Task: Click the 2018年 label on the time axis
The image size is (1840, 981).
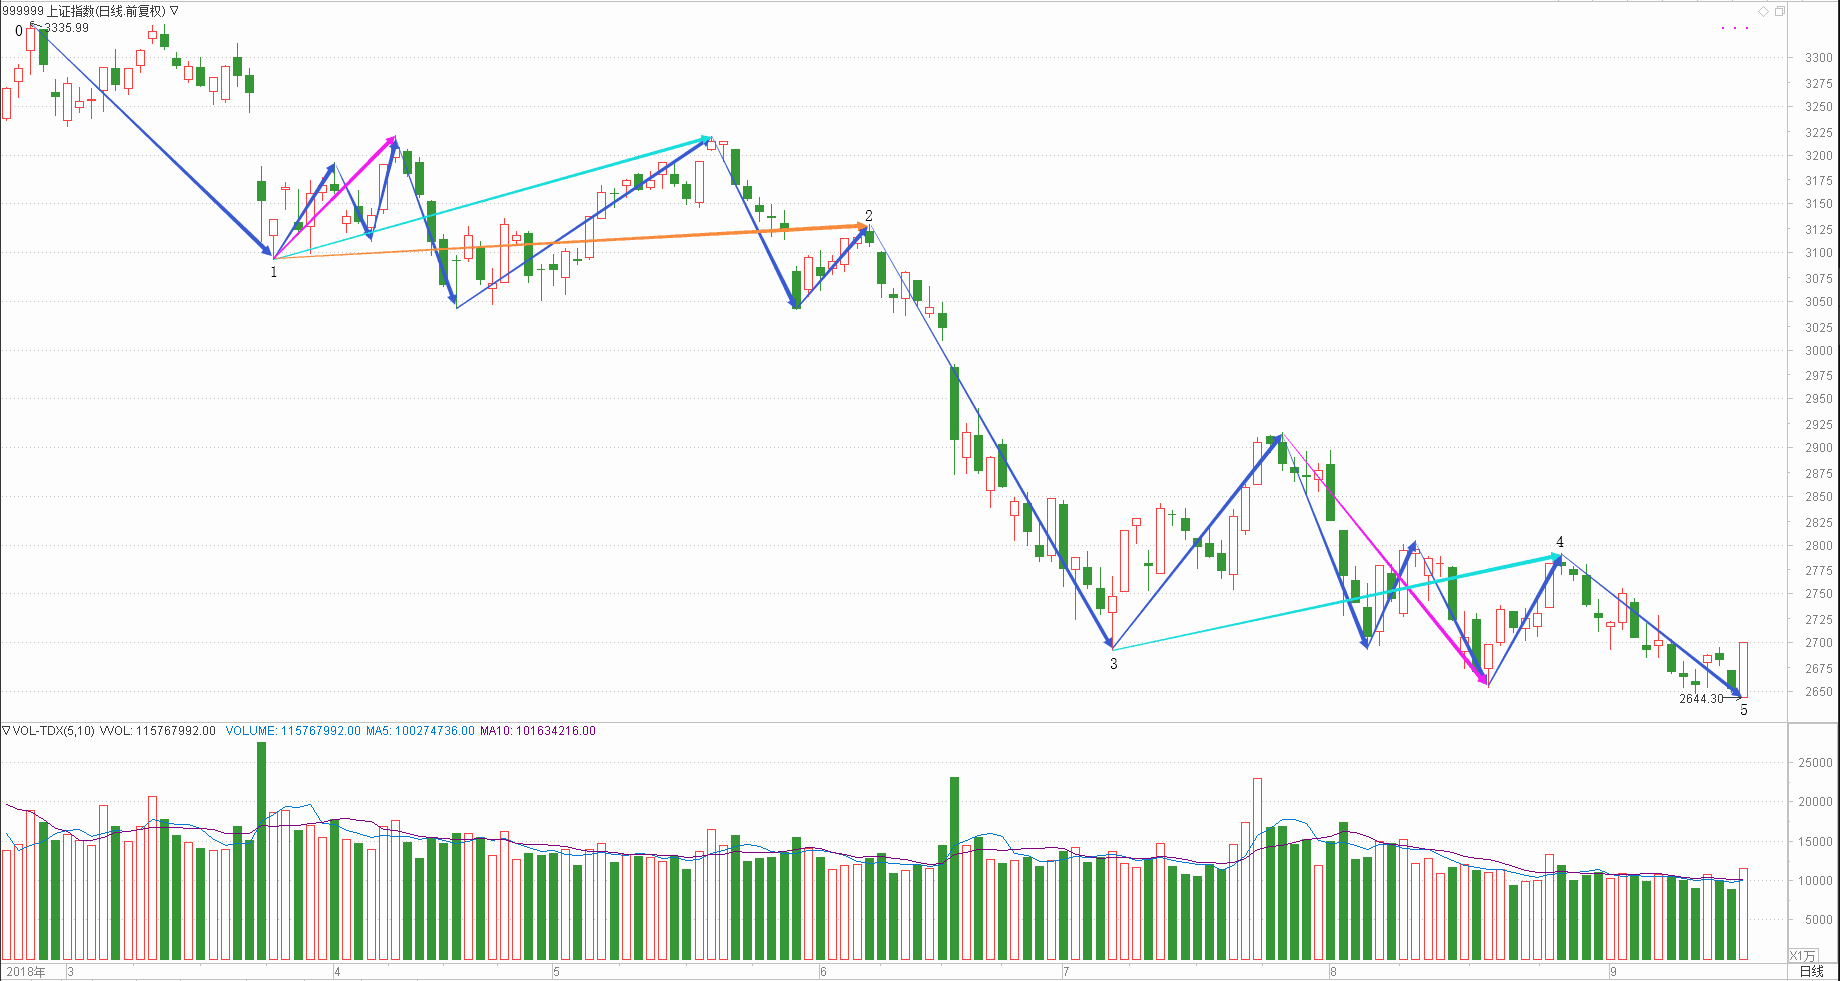Action: tap(26, 972)
